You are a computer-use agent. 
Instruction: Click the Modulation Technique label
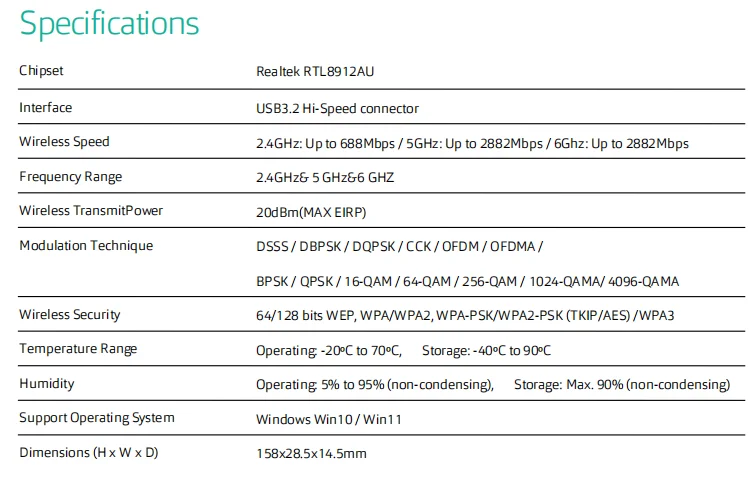86,246
